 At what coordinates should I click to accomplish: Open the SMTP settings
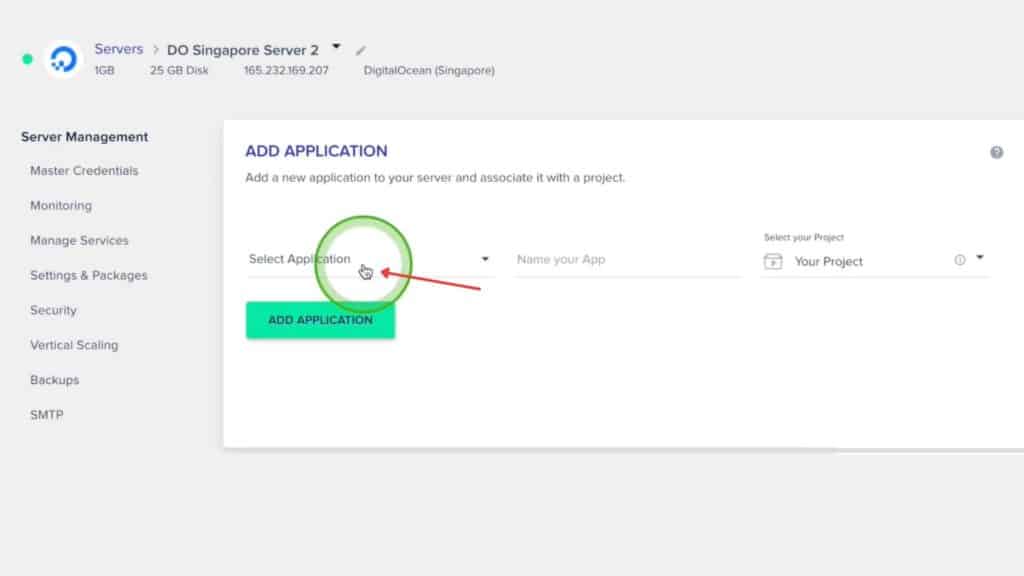point(46,414)
